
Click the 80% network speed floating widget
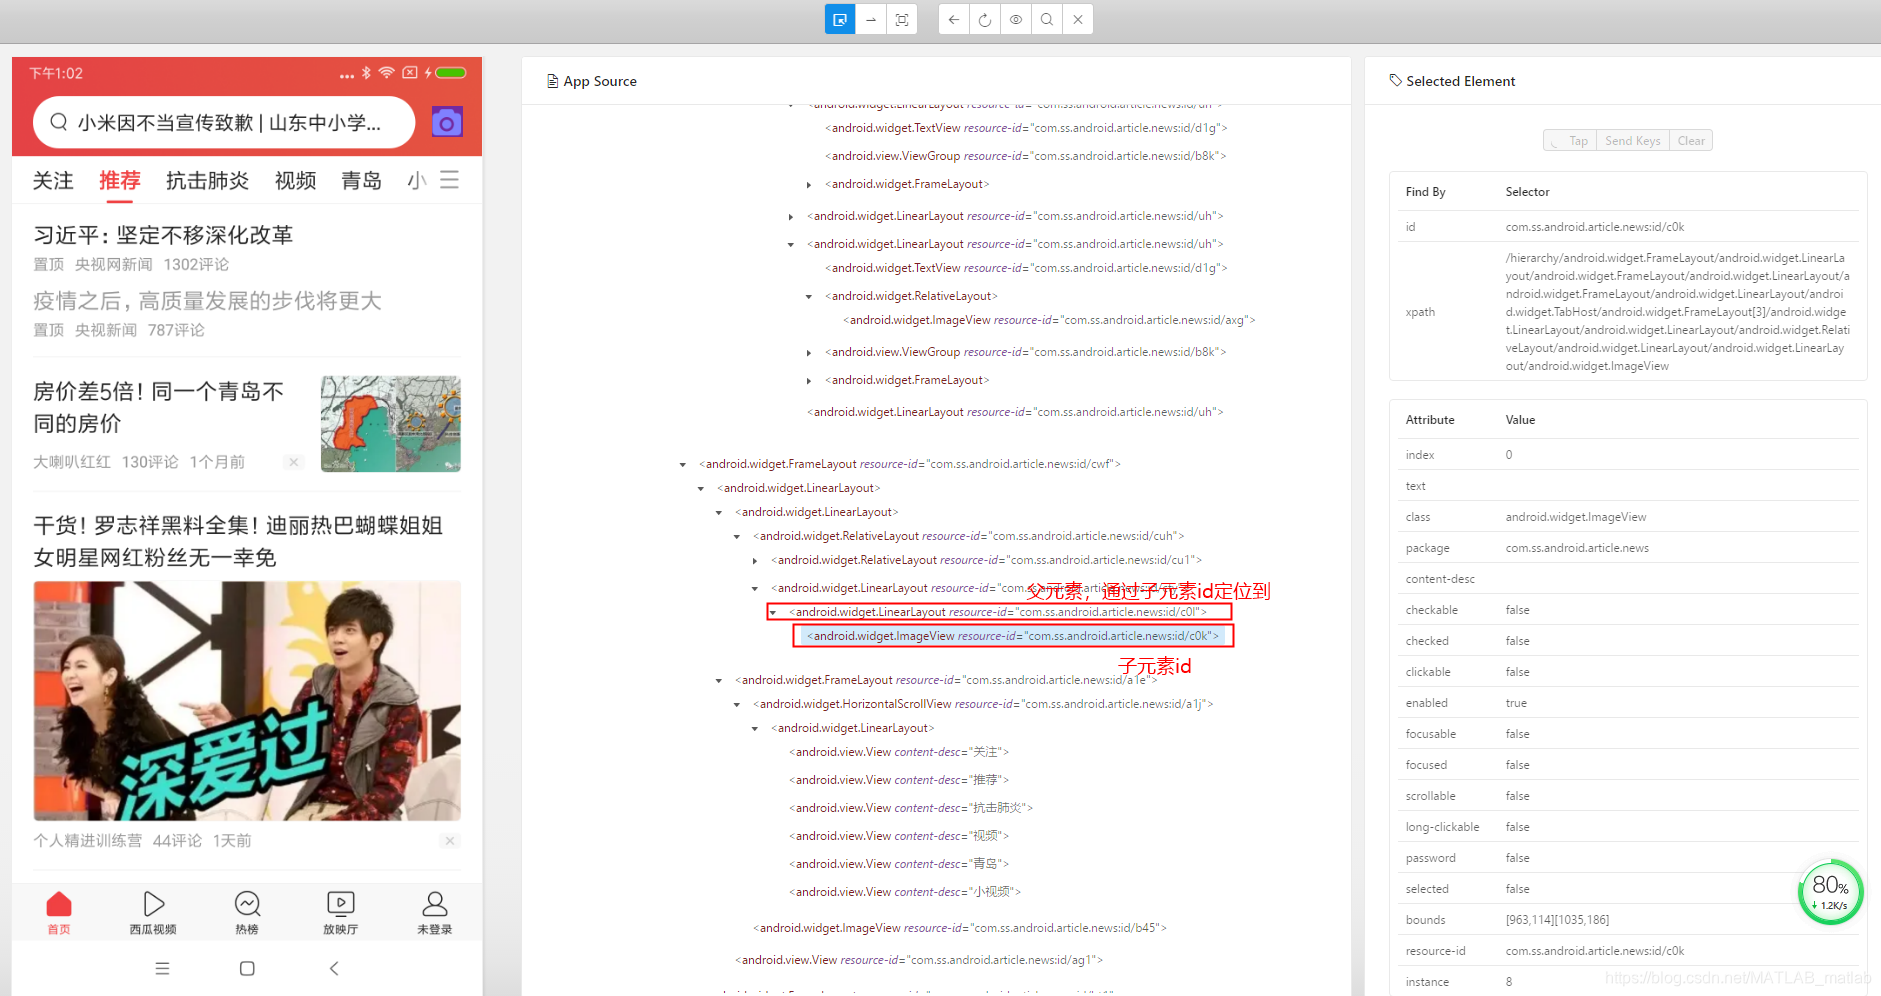pyautogui.click(x=1830, y=892)
